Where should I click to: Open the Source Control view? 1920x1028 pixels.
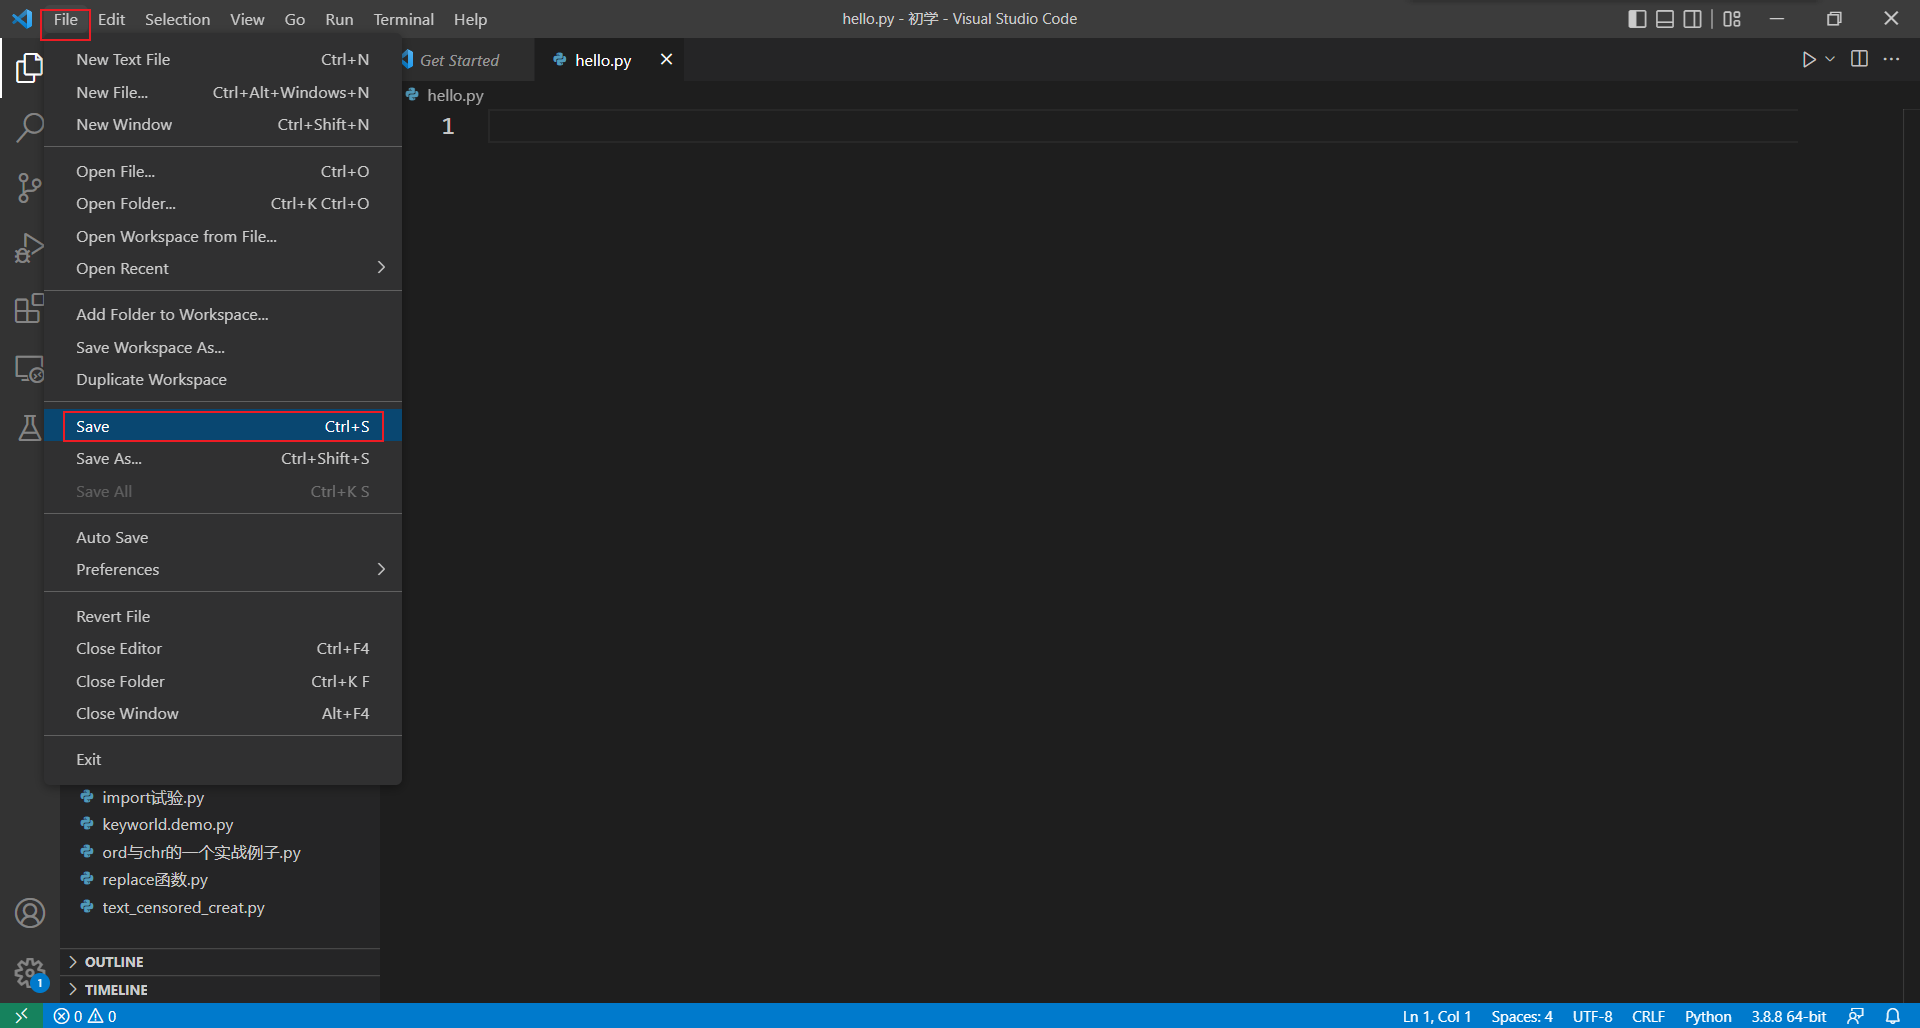click(30, 187)
